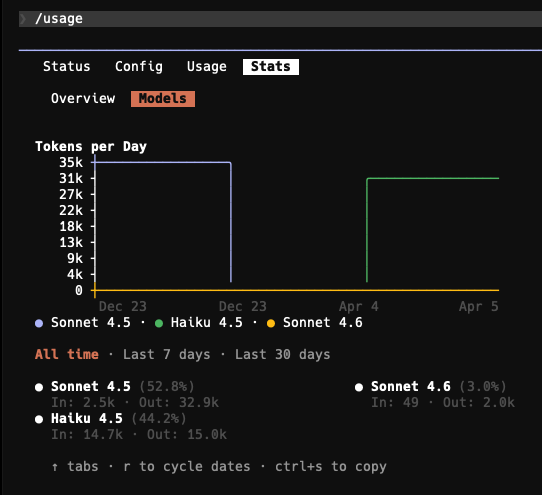Click the Sonnet 4.5 (52.8%) stats heading
The image size is (542, 495).
click(123, 386)
